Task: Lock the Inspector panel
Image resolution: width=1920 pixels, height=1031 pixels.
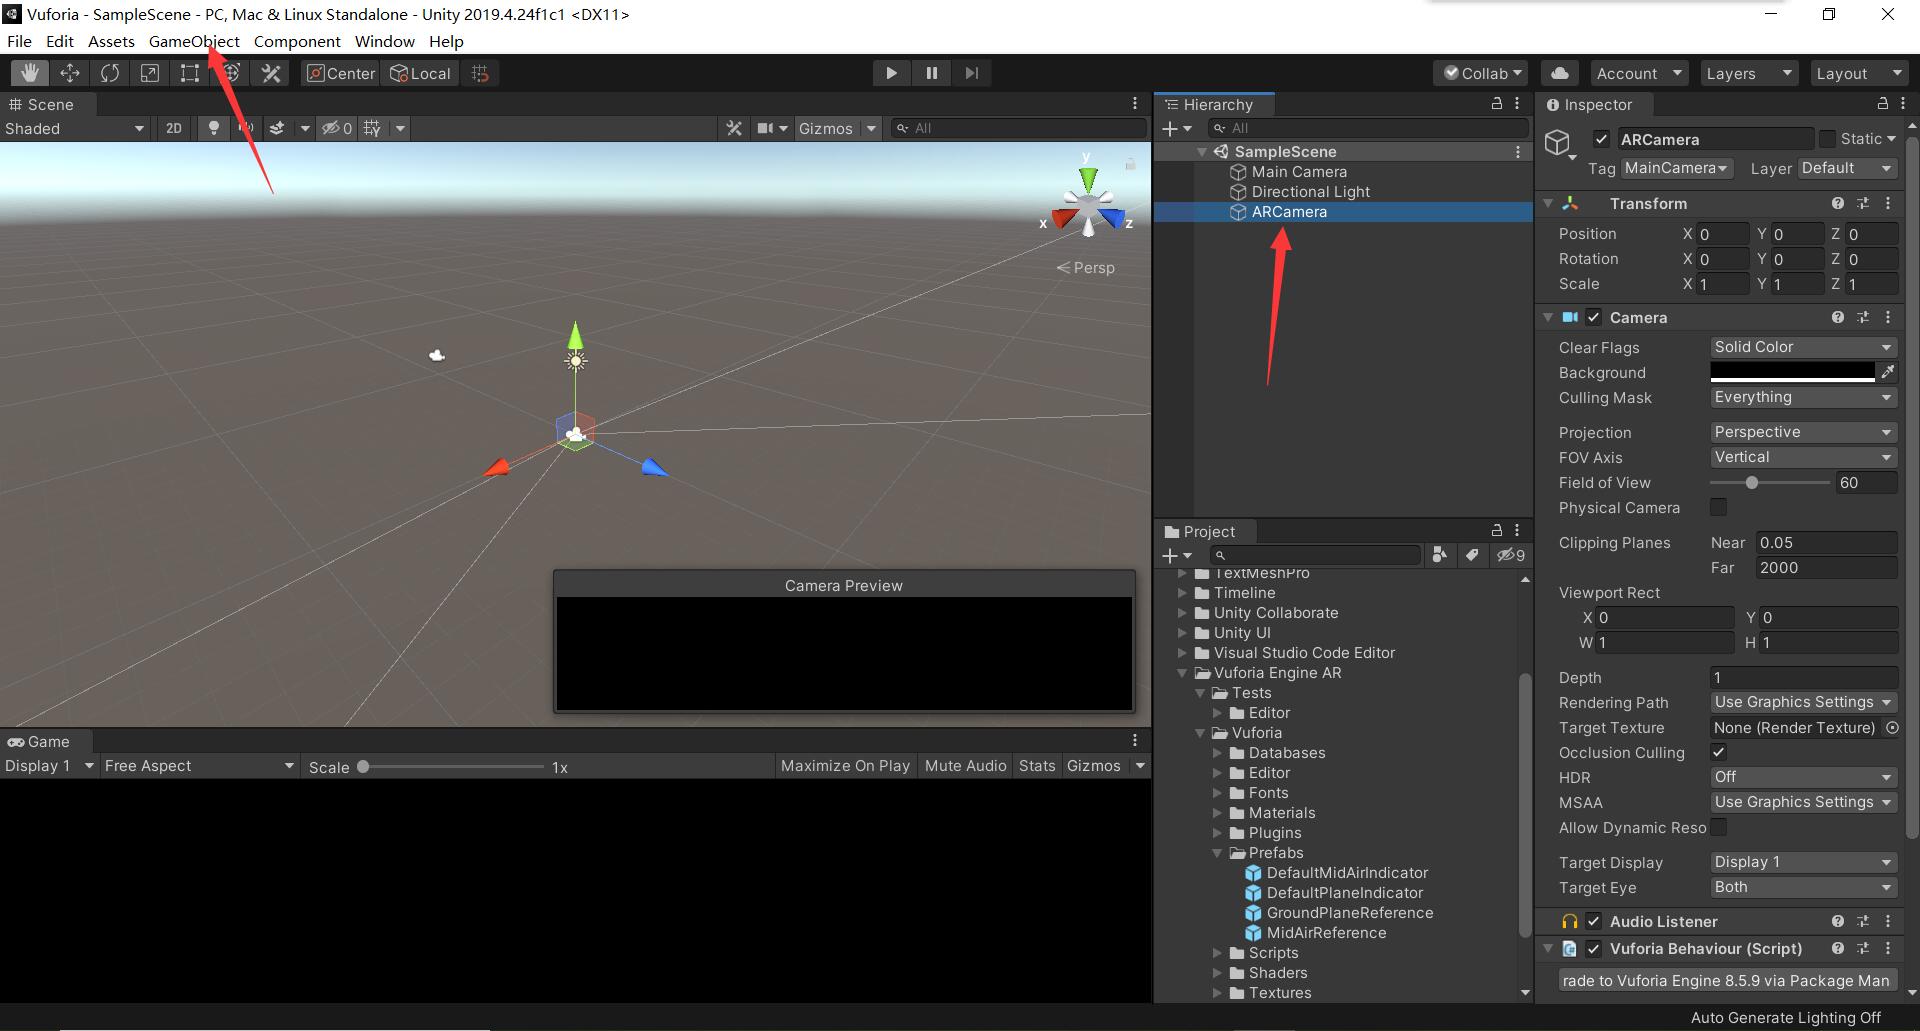Action: 1883,103
